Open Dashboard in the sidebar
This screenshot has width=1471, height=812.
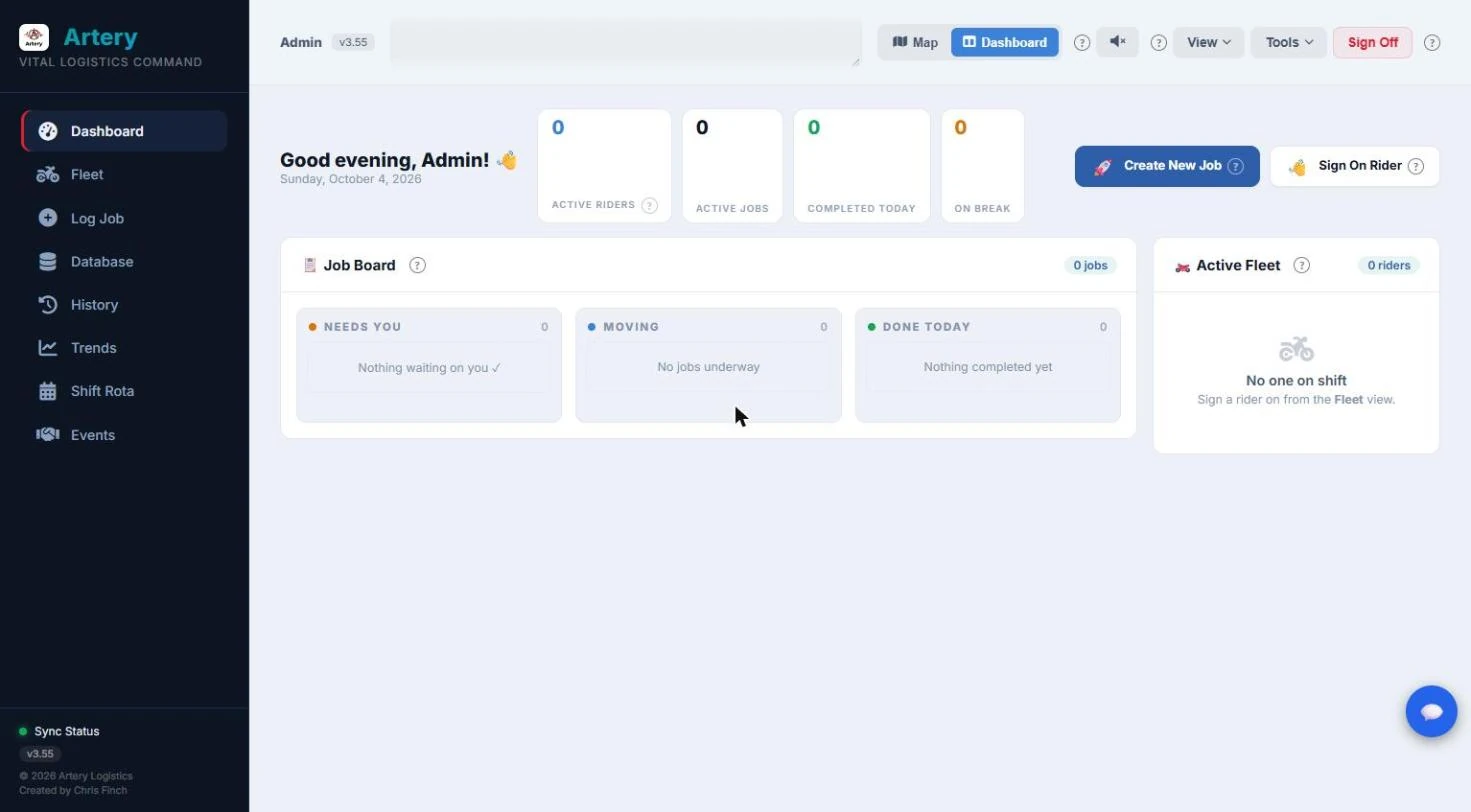point(124,131)
